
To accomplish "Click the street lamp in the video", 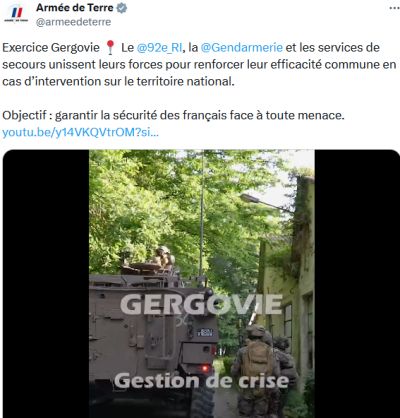I will [x=266, y=202].
